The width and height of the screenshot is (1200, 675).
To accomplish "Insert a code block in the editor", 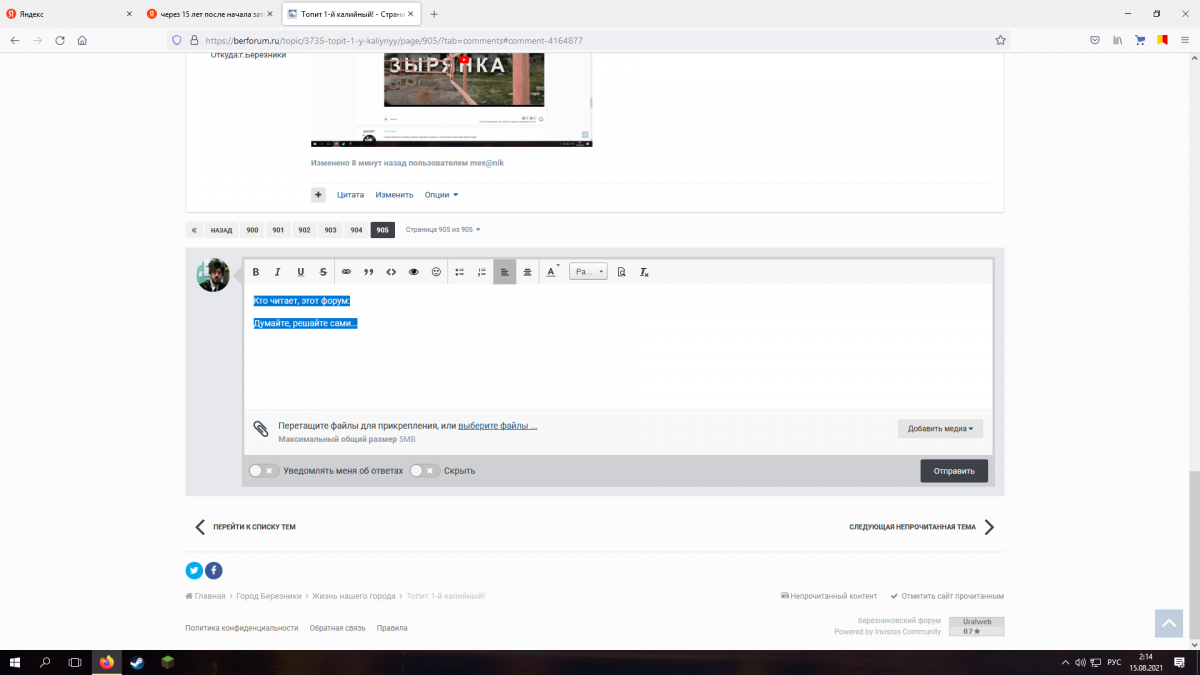I will click(x=391, y=272).
